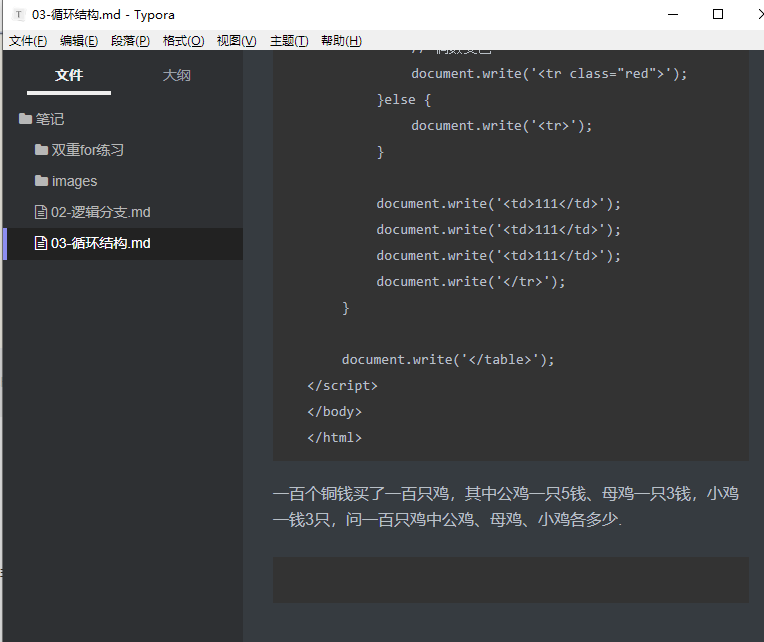
Task: Click inside the empty code block
Action: tap(511, 580)
